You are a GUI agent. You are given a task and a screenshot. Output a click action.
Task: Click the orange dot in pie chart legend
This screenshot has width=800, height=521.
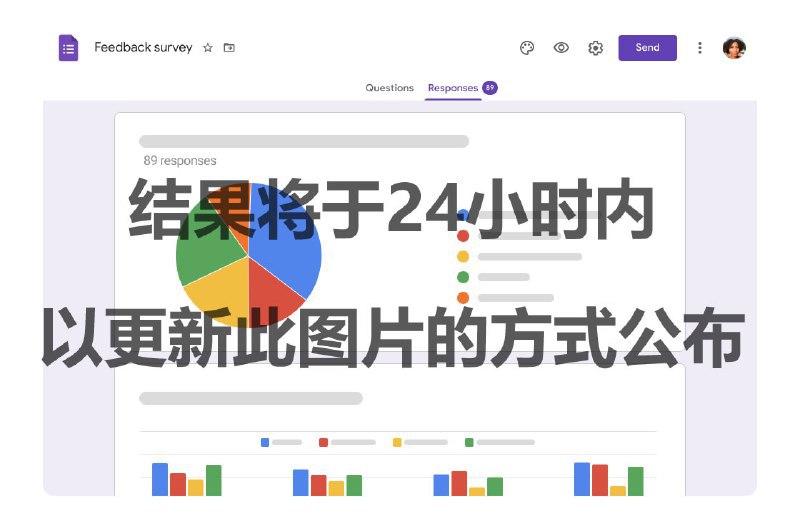(463, 298)
